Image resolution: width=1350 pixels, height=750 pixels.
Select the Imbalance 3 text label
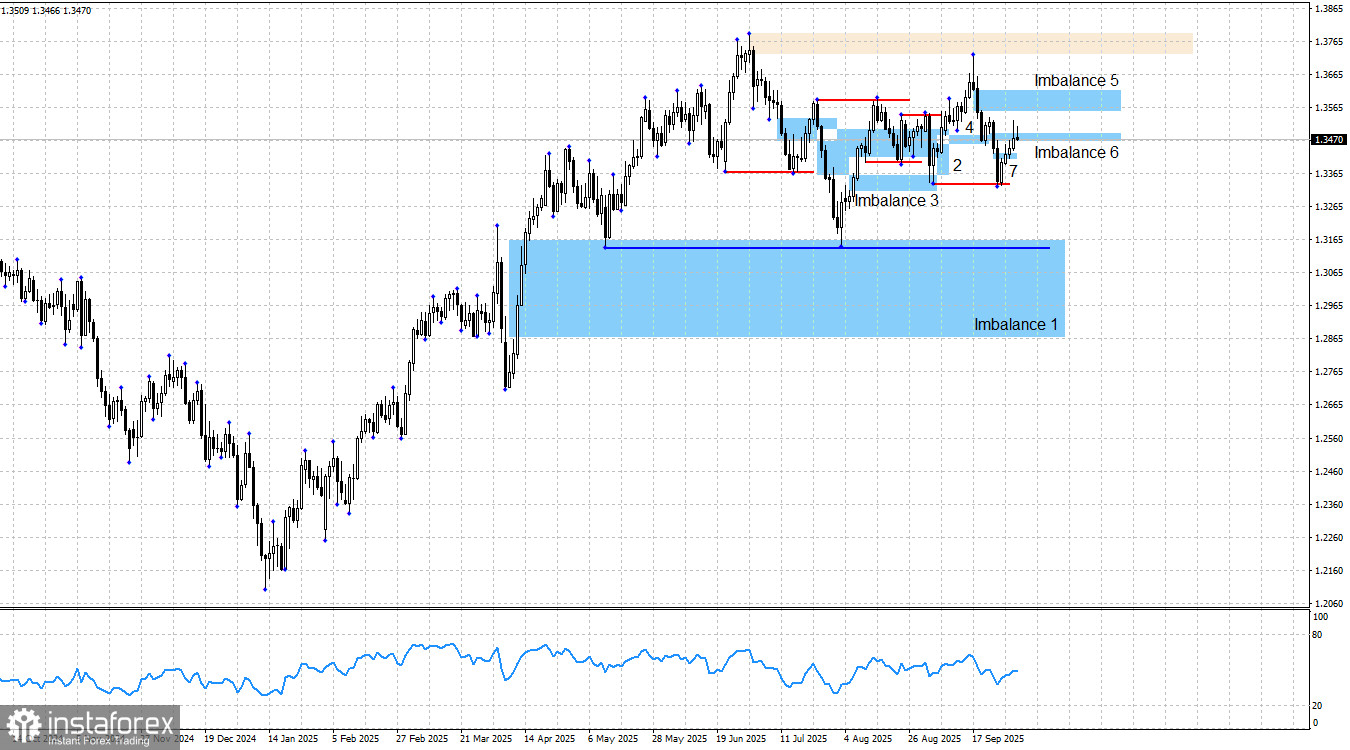(897, 200)
